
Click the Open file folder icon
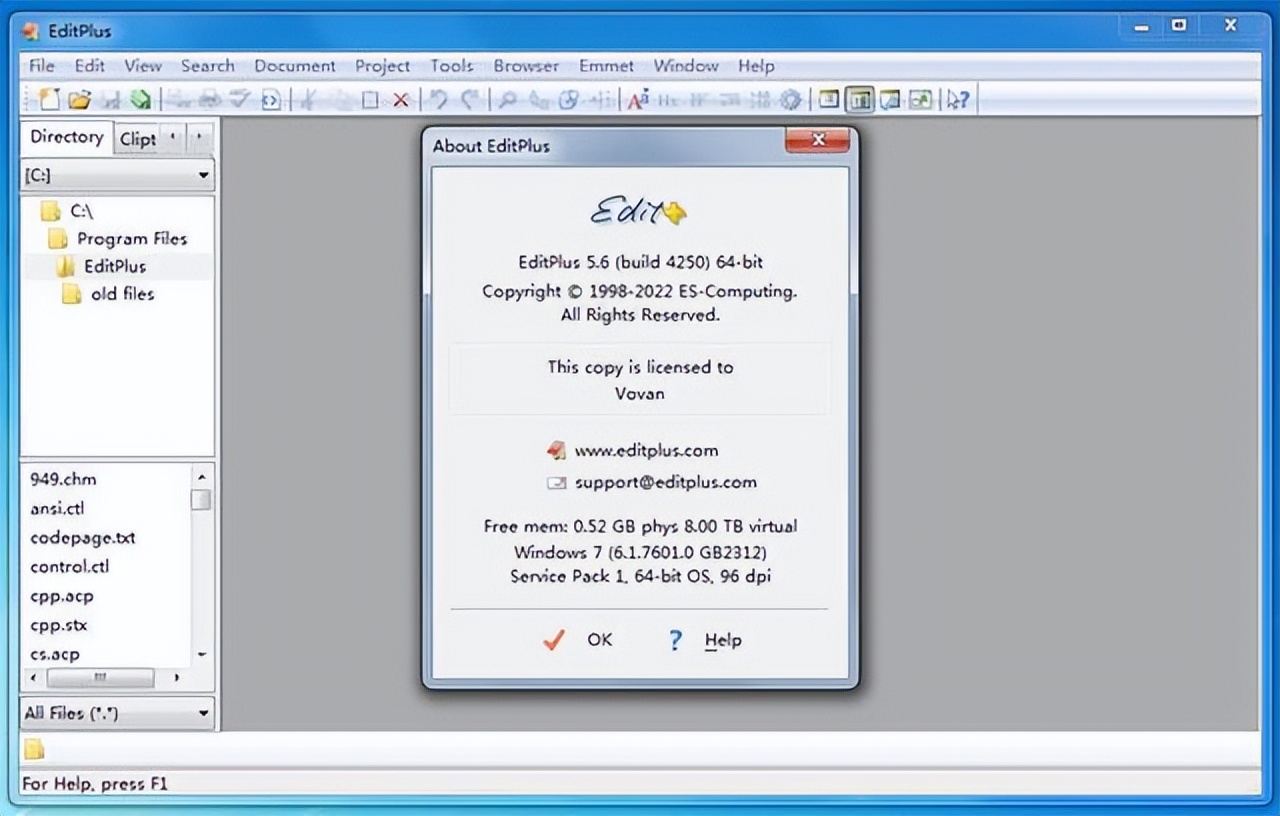(x=79, y=99)
